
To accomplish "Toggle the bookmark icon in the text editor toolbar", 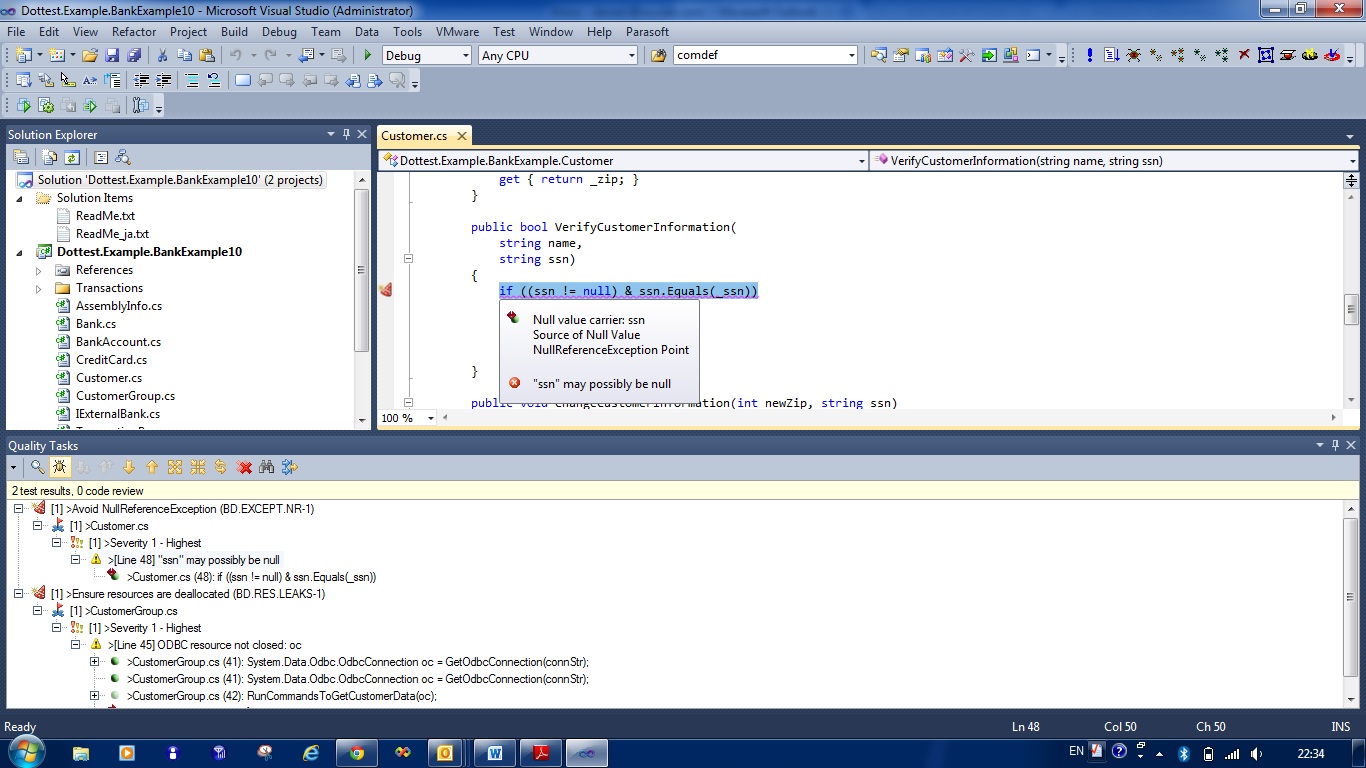I will (x=243, y=81).
